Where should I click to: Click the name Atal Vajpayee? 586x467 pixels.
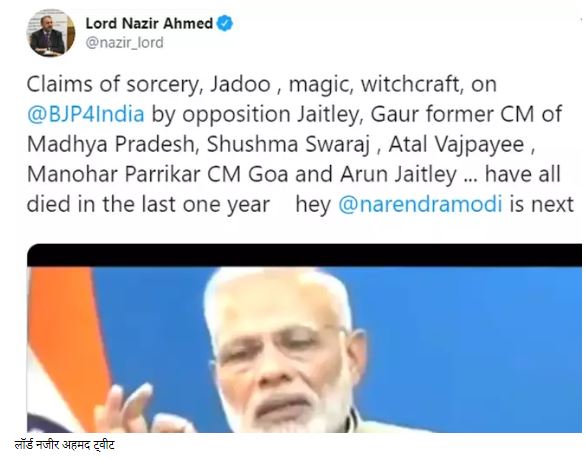tap(456, 145)
